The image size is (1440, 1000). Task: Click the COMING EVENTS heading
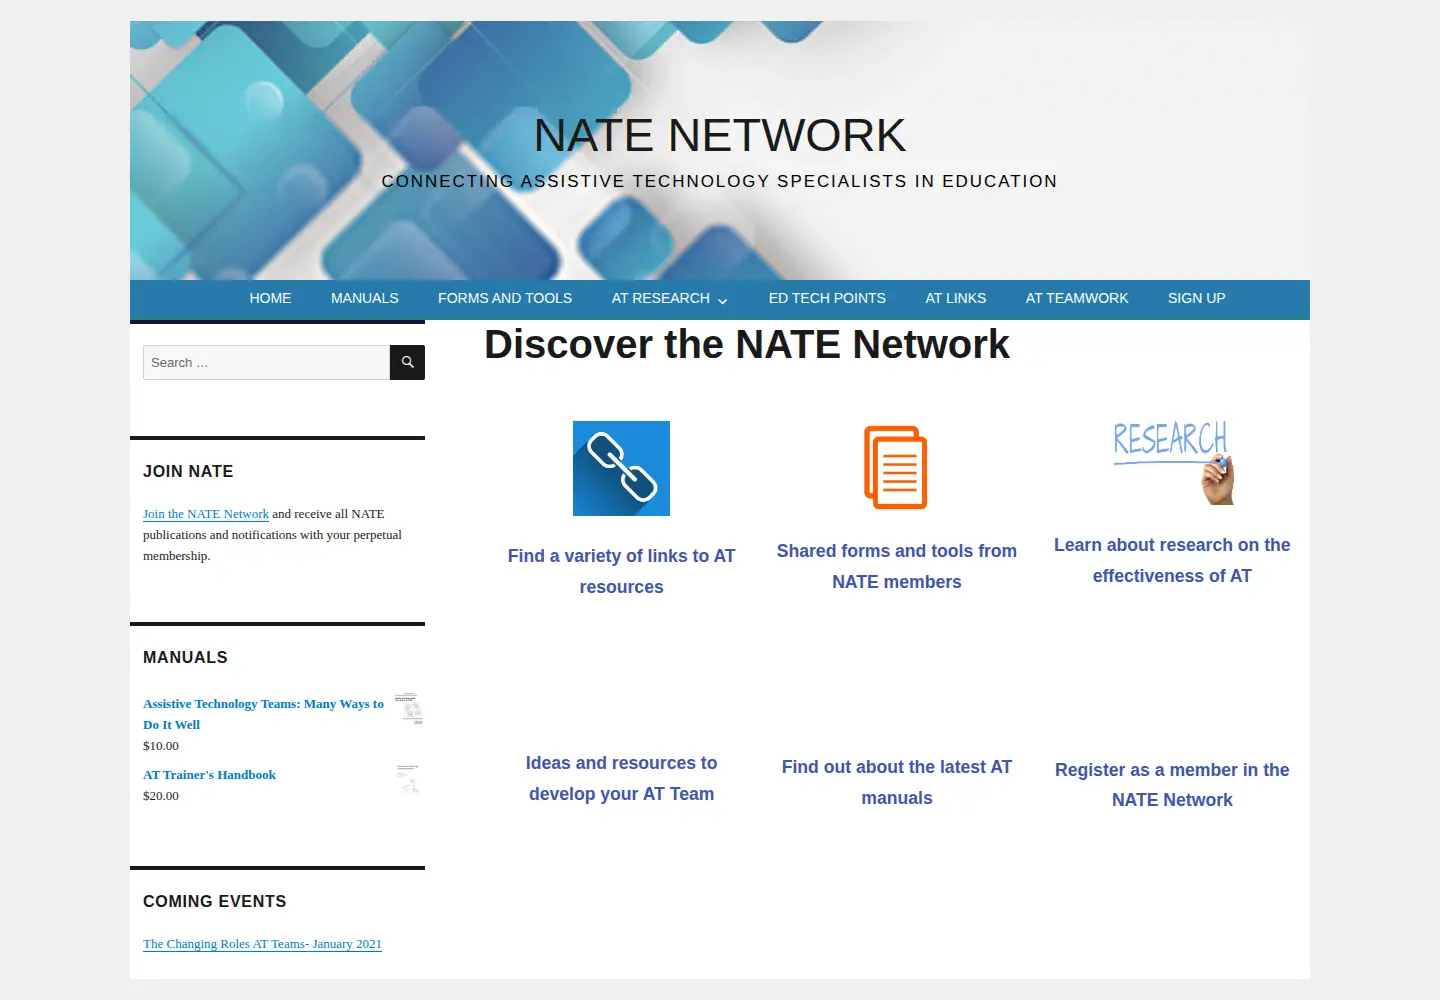tap(215, 901)
